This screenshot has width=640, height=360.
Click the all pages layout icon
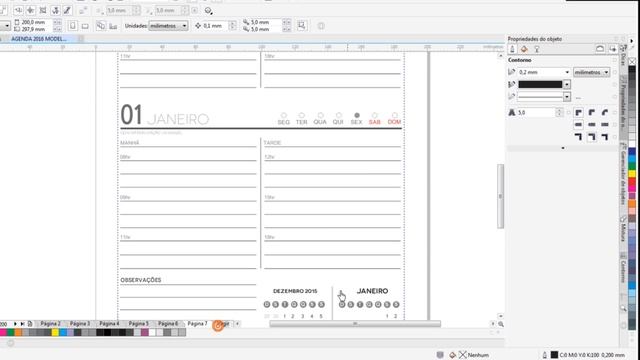pos(100,26)
